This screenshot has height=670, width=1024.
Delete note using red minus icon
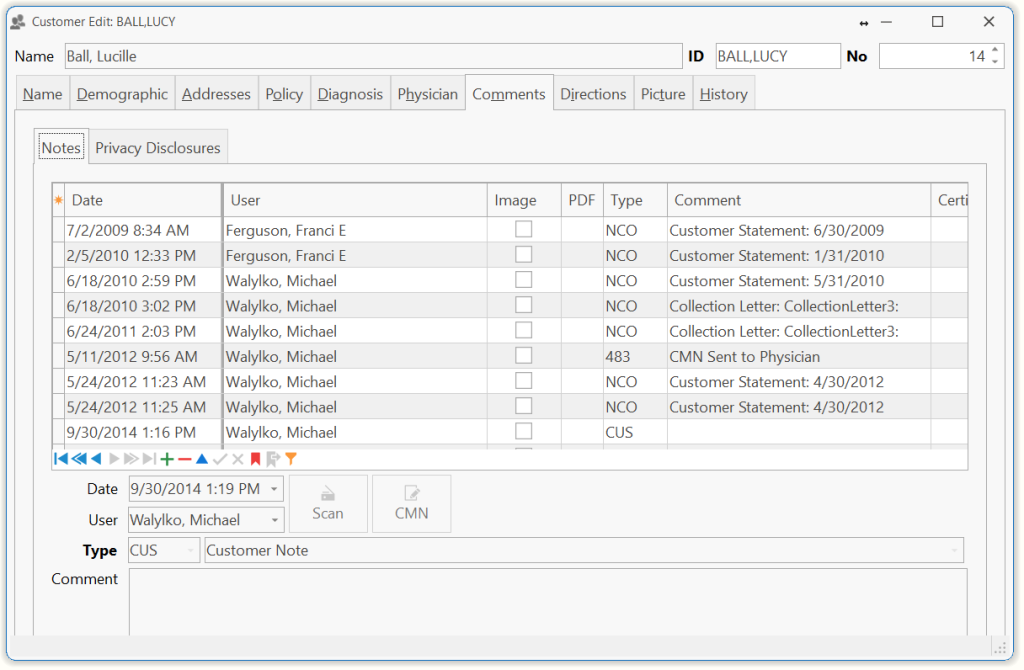184,459
